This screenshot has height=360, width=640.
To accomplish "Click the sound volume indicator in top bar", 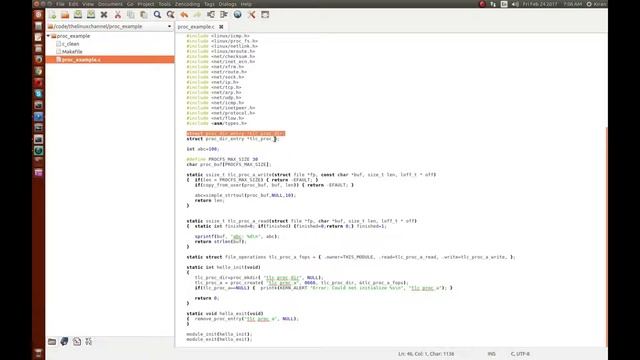I will click(x=515, y=4).
